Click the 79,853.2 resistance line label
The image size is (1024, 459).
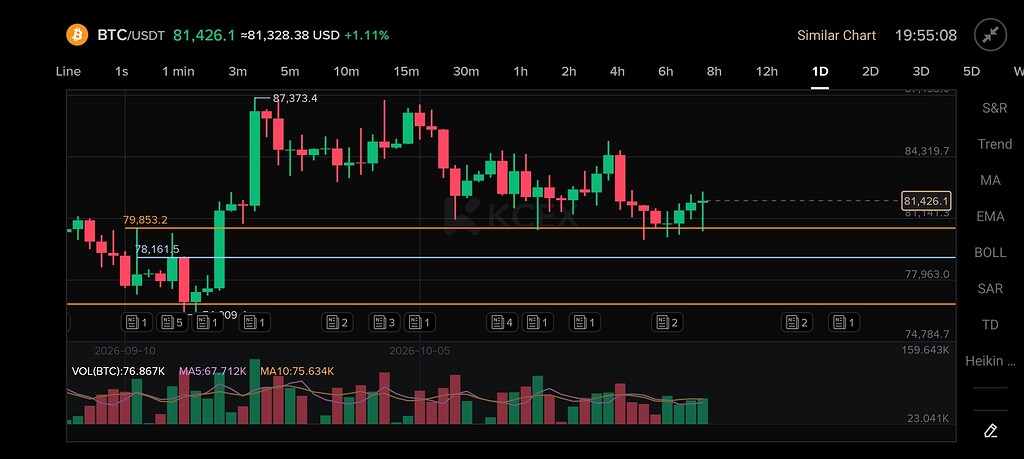[145, 221]
